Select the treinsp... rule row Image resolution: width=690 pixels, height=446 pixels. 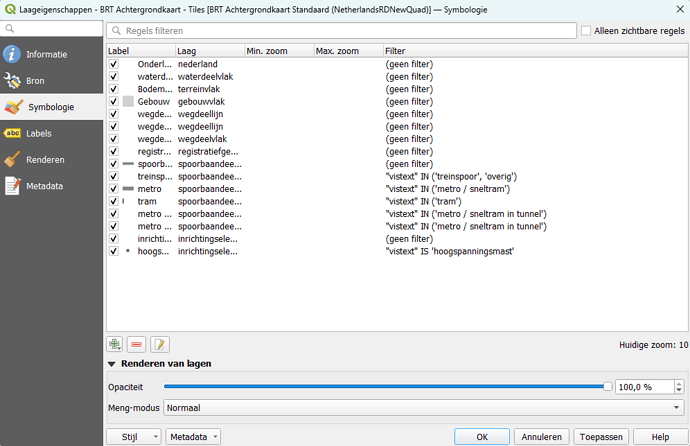click(x=397, y=176)
